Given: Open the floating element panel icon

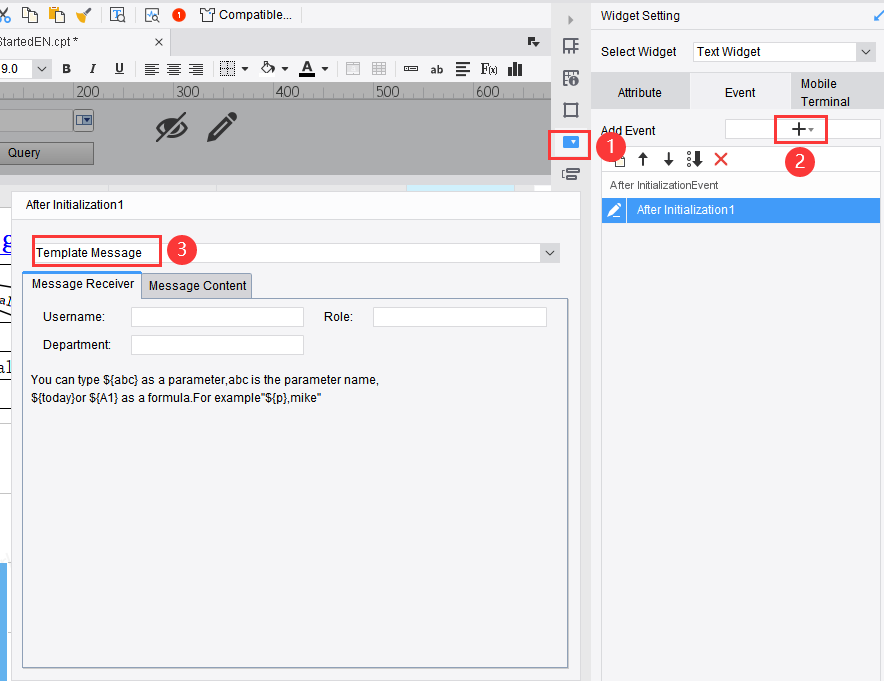Looking at the screenshot, I should (x=571, y=109).
